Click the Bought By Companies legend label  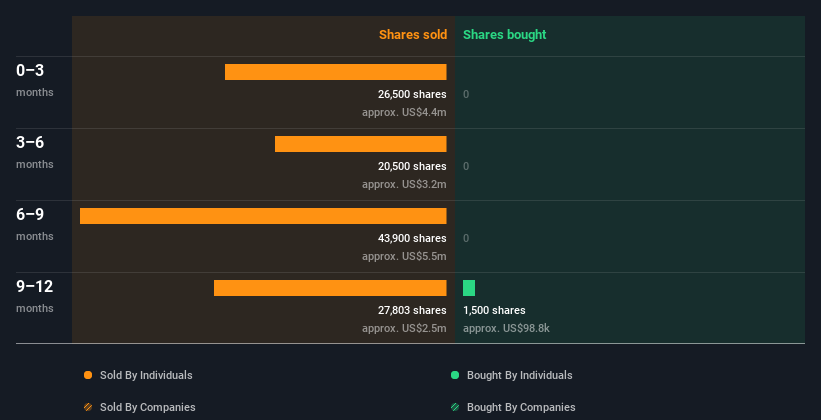[x=521, y=407]
